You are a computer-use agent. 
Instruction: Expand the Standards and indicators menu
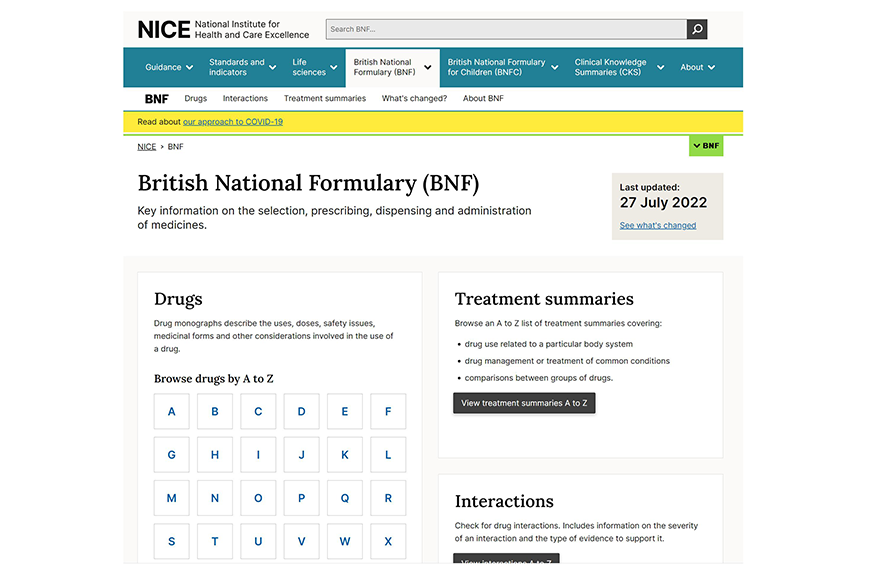[242, 67]
